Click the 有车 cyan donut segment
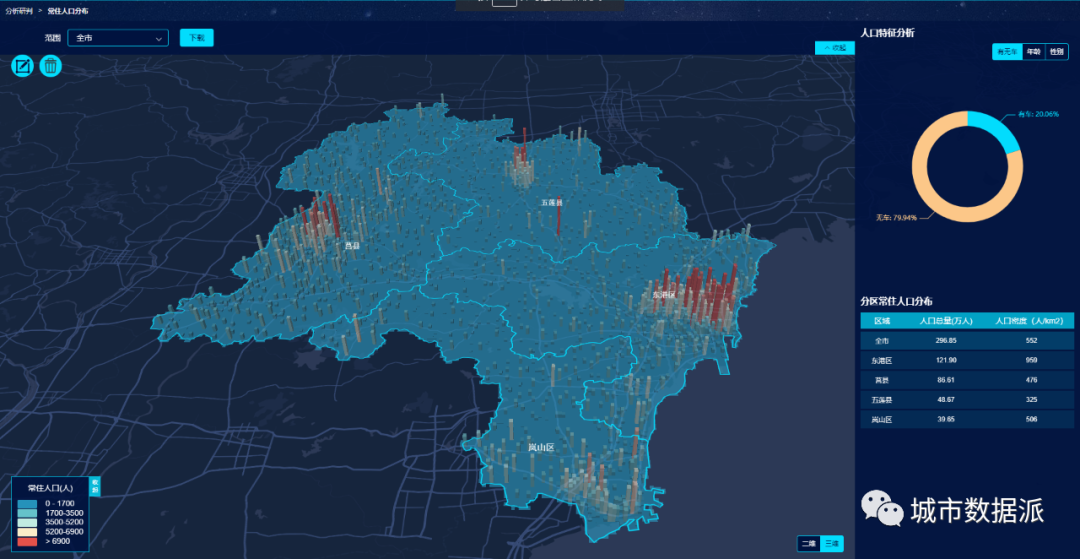 click(999, 129)
